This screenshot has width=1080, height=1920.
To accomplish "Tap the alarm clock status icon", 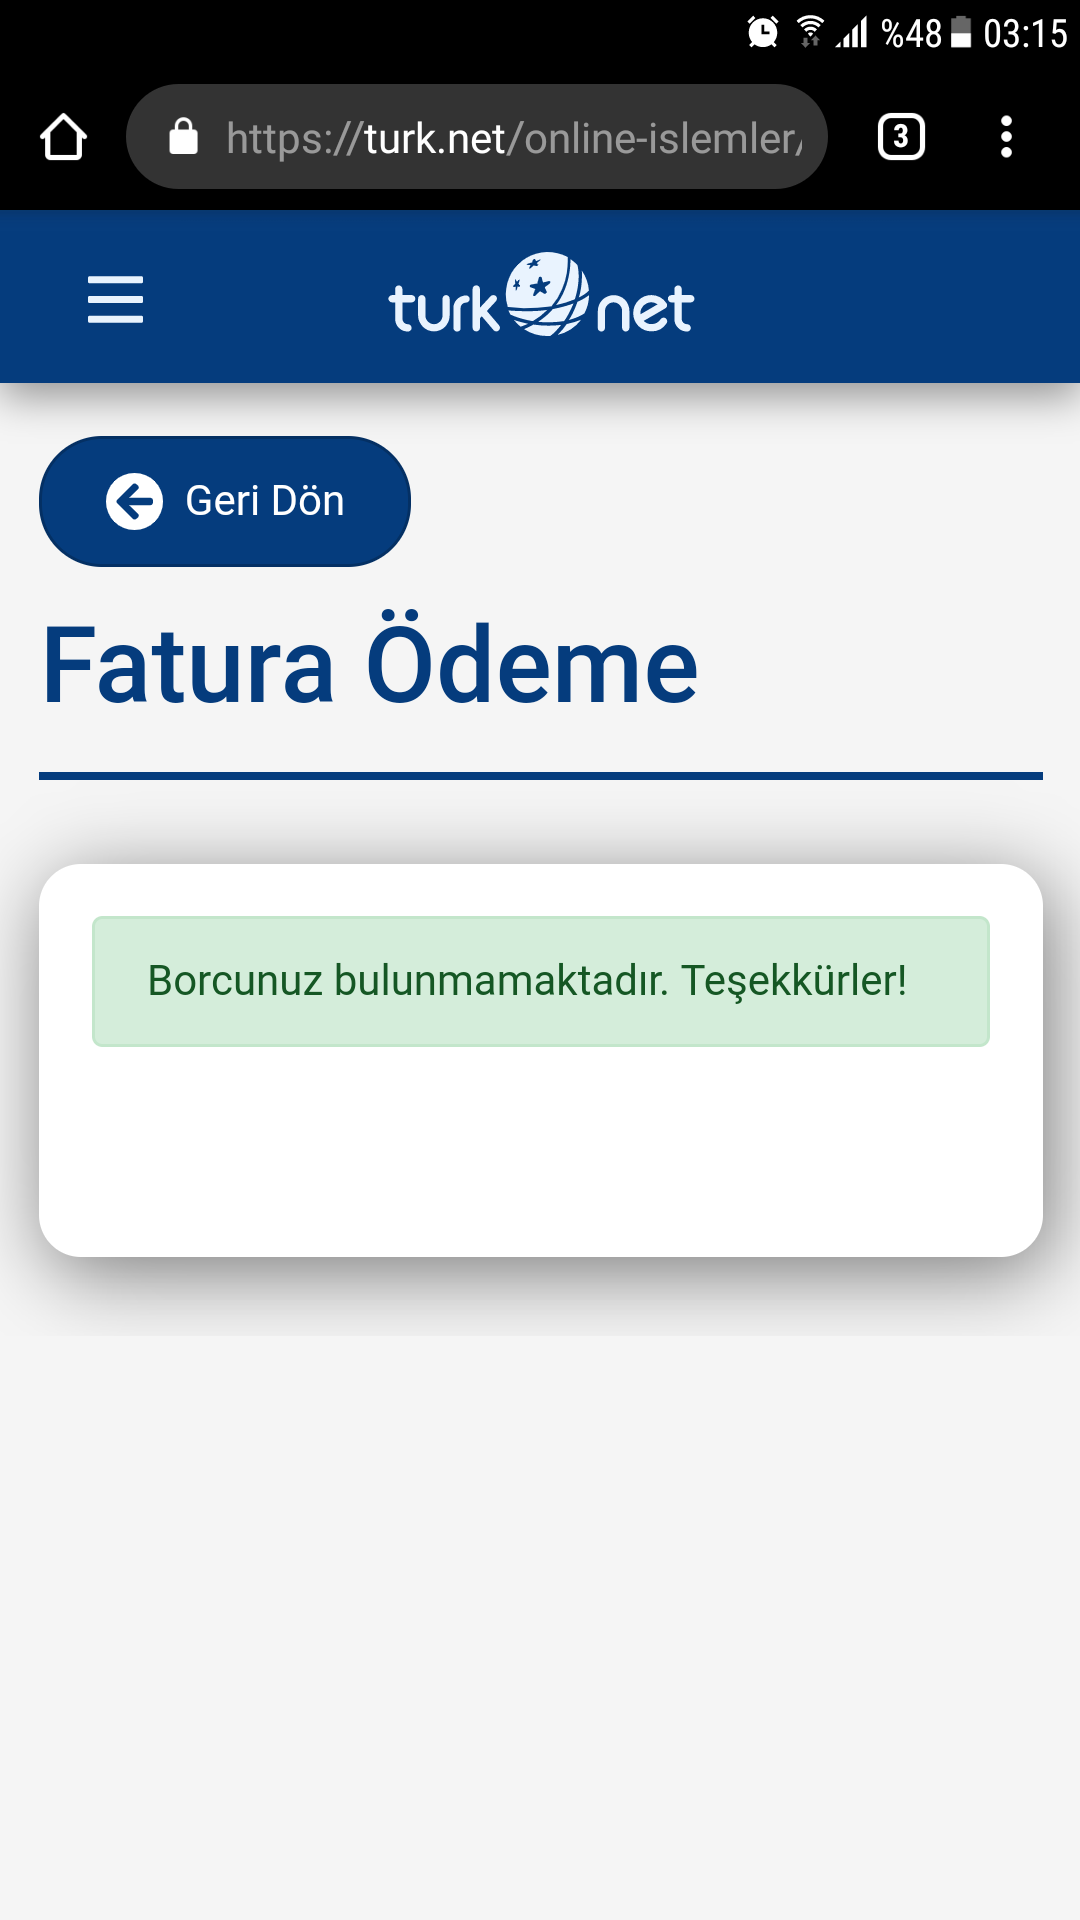I will click(763, 33).
